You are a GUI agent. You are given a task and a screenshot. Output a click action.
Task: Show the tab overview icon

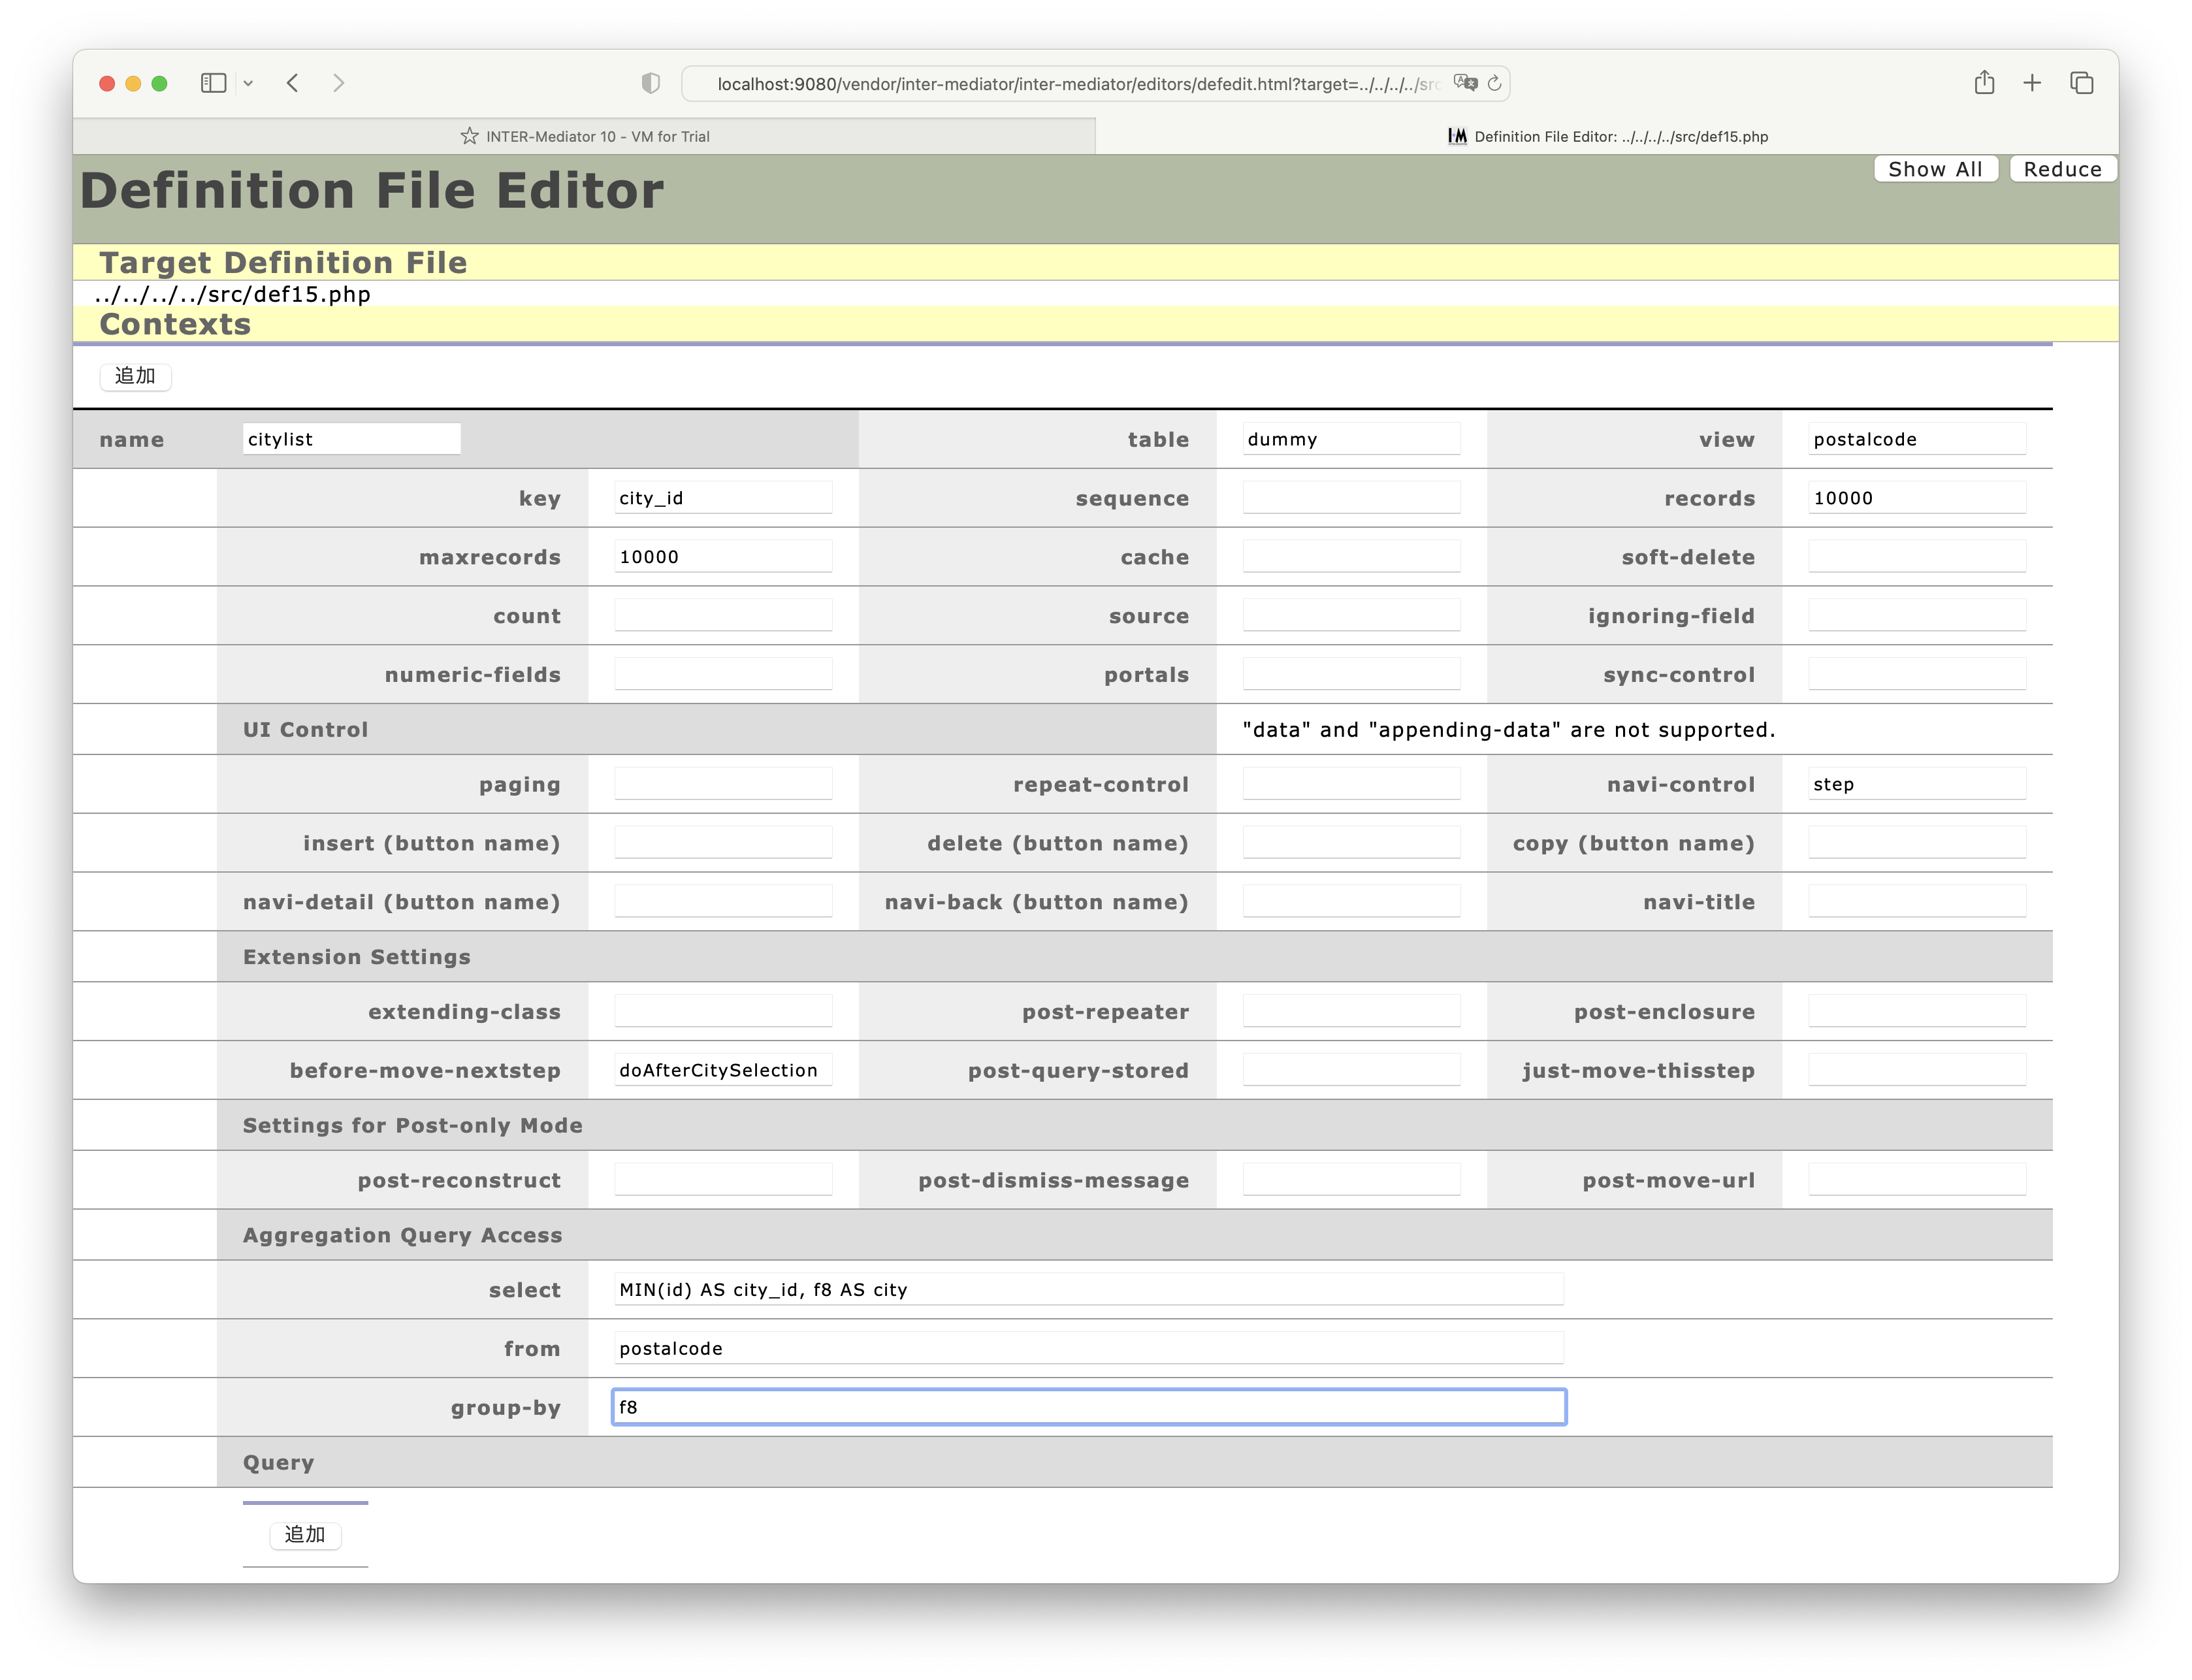pyautogui.click(x=2082, y=83)
